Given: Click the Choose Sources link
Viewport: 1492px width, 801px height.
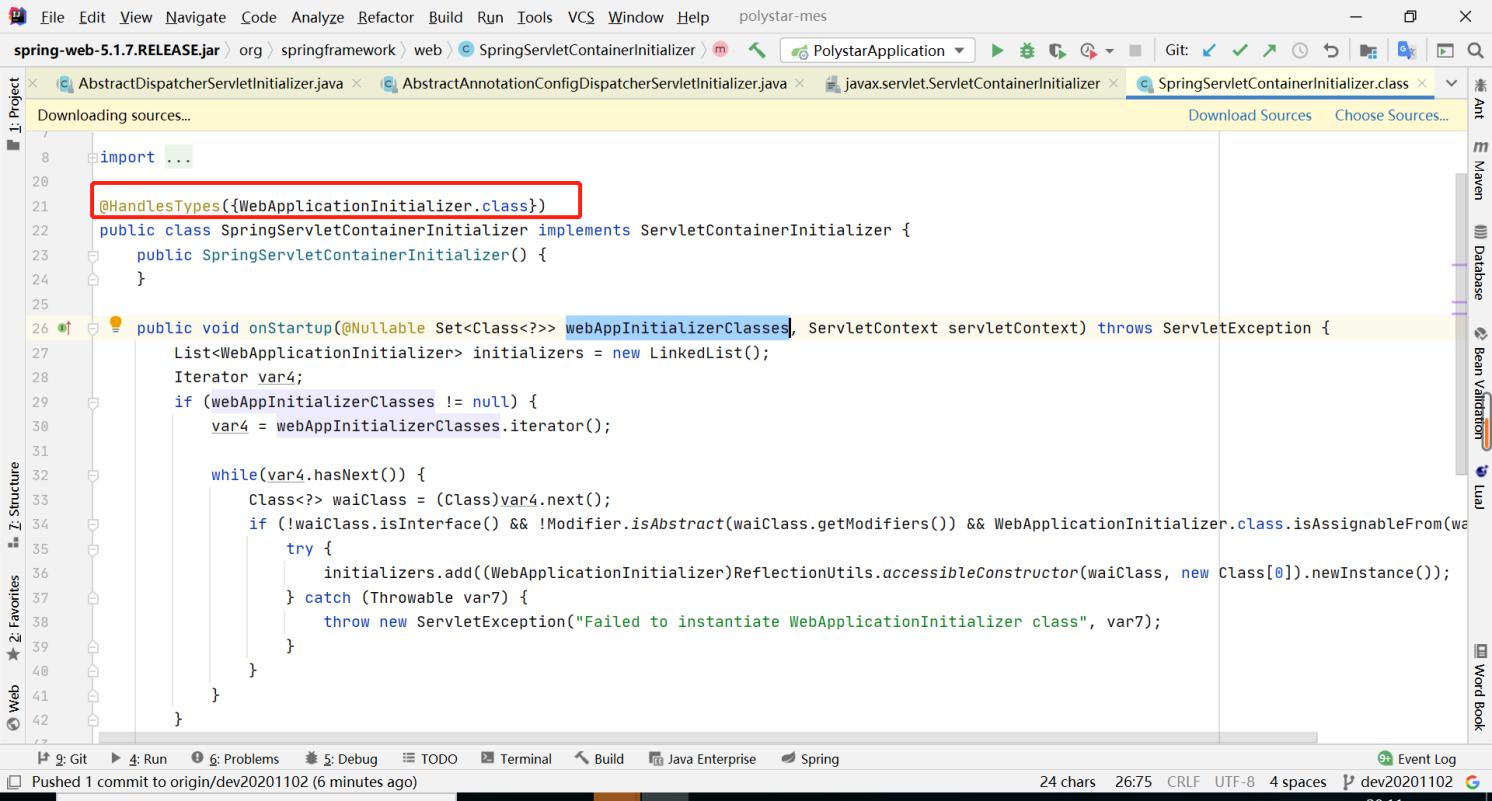Looking at the screenshot, I should (x=1391, y=115).
